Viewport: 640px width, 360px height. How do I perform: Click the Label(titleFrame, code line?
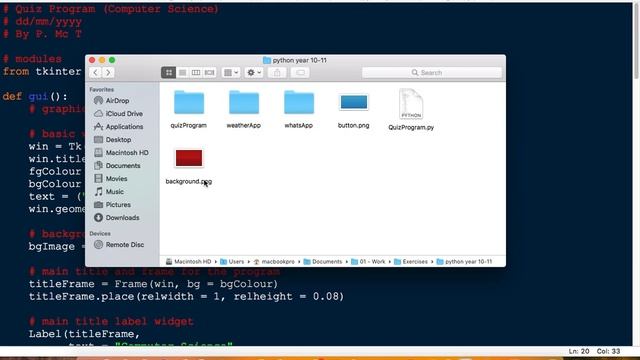point(84,334)
